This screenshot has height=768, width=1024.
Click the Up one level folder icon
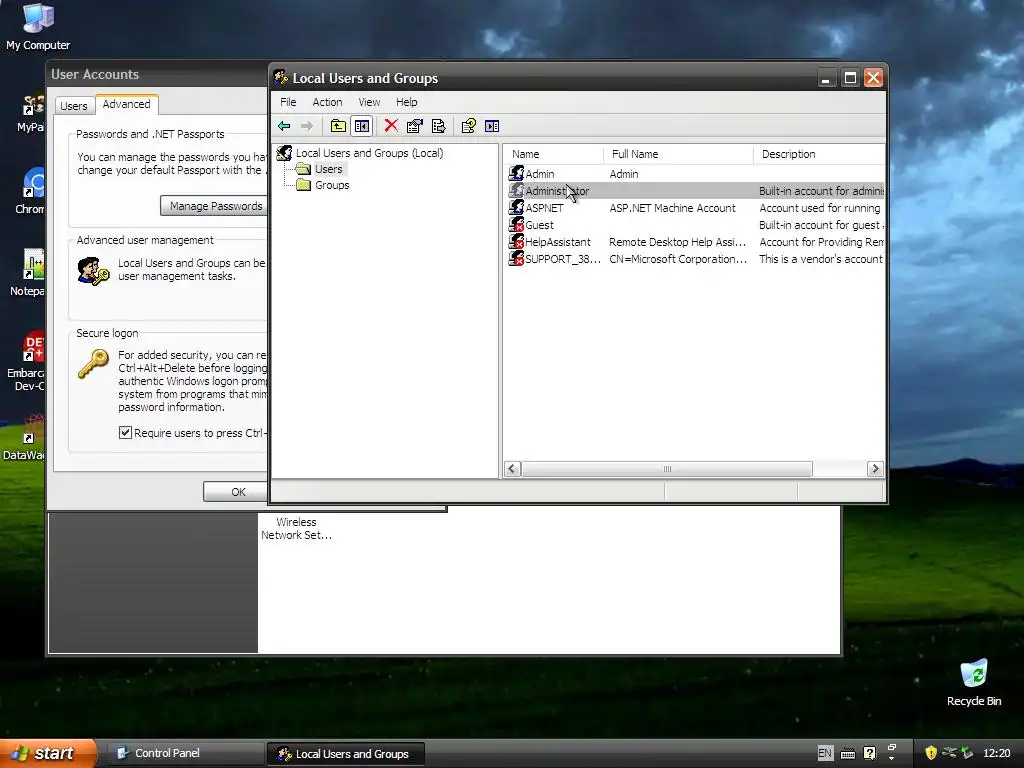(338, 126)
